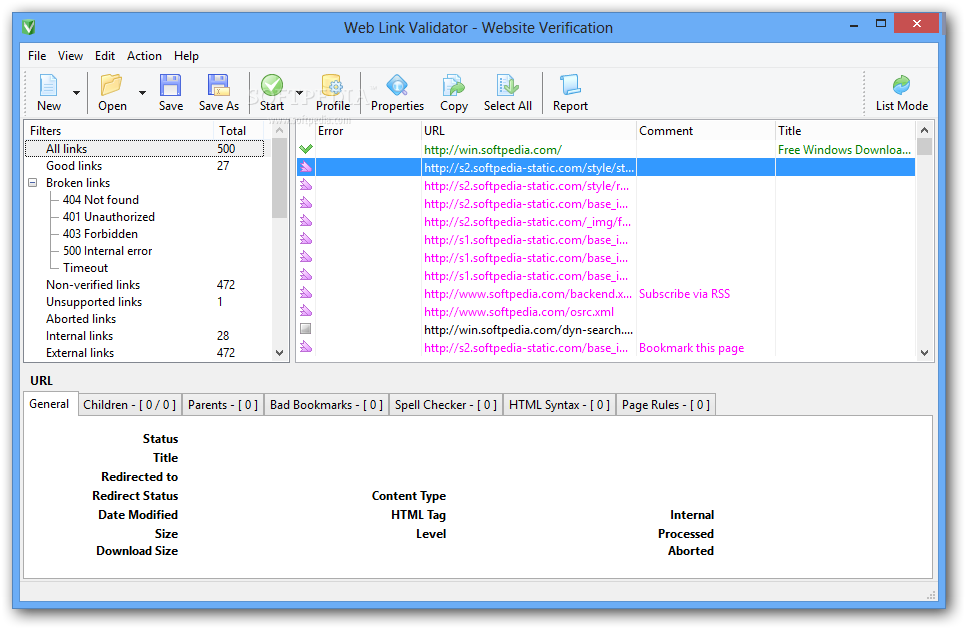This screenshot has height=629, width=966.
Task: Select the 404 Not found filter
Action: tap(100, 200)
